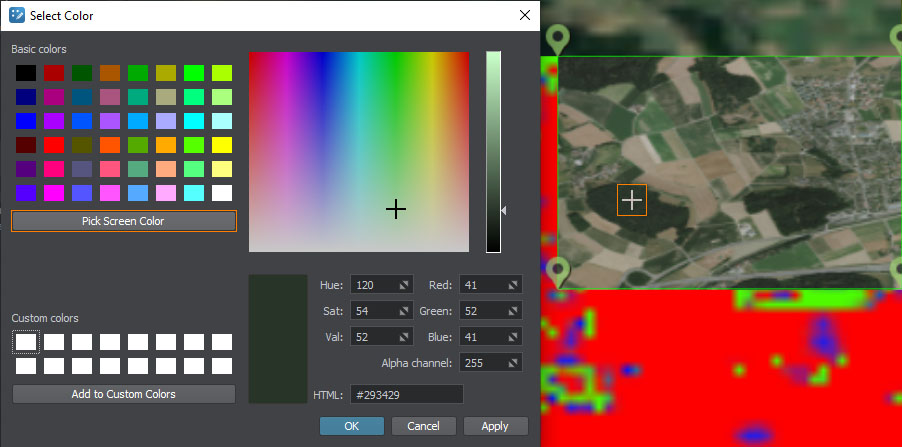Image resolution: width=902 pixels, height=447 pixels.
Task: Click Apply to apply the color
Action: pos(495,426)
